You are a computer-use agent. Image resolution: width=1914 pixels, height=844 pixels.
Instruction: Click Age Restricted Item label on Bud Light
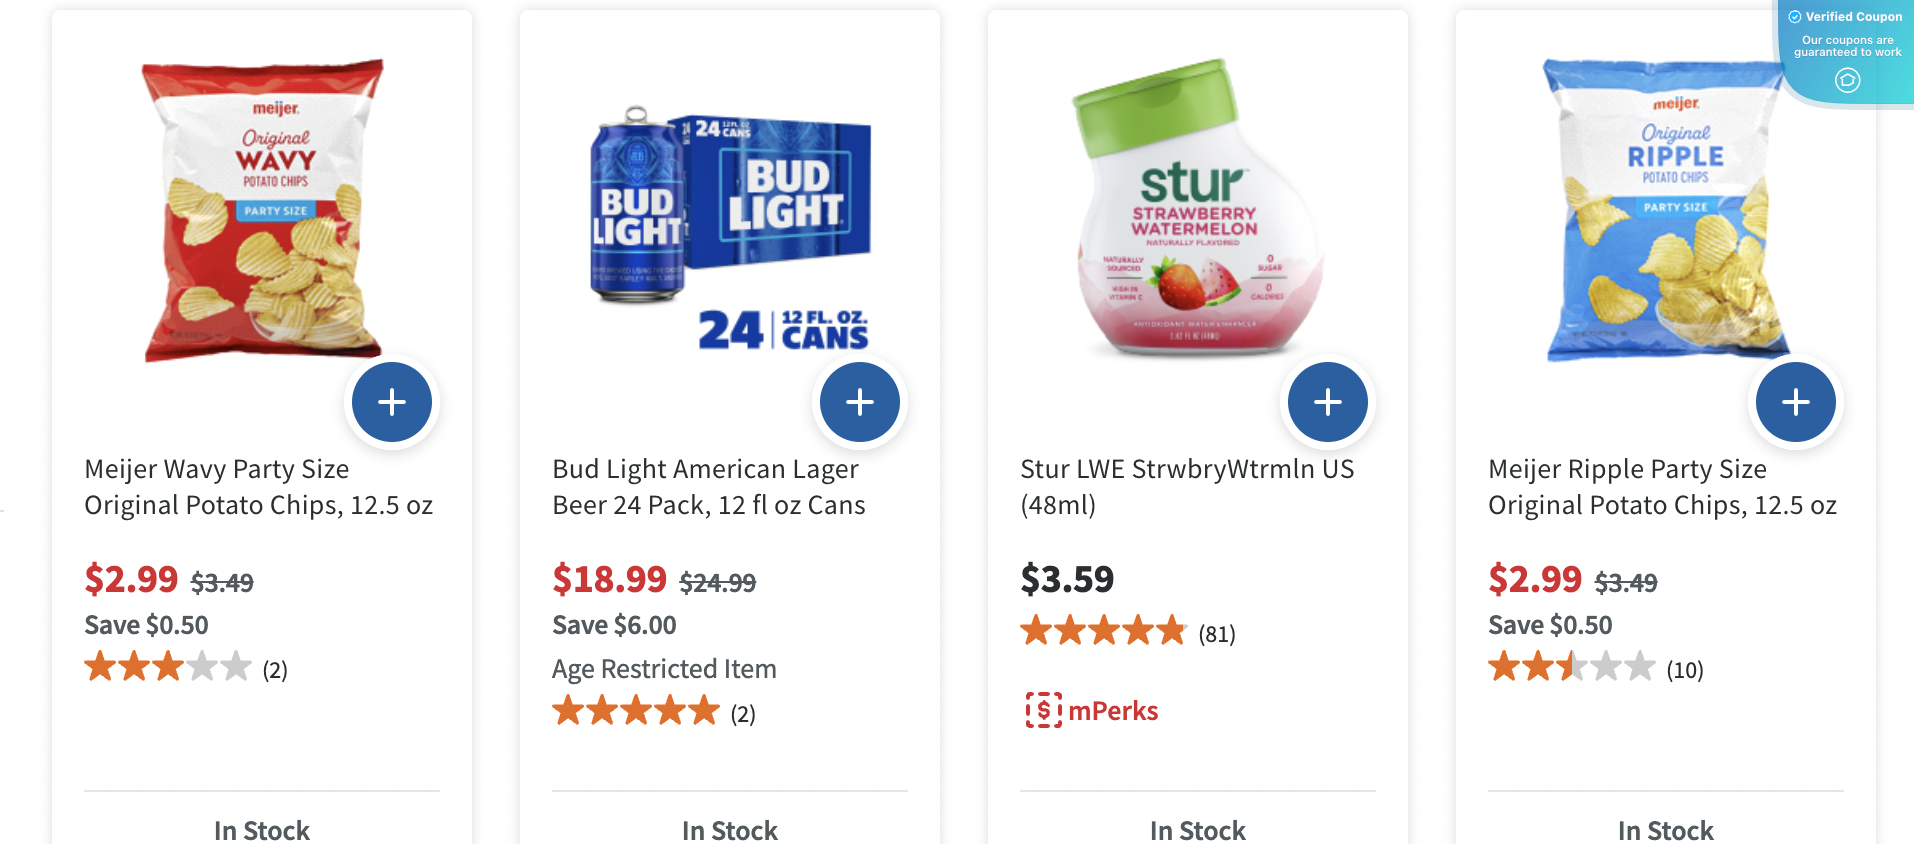664,668
